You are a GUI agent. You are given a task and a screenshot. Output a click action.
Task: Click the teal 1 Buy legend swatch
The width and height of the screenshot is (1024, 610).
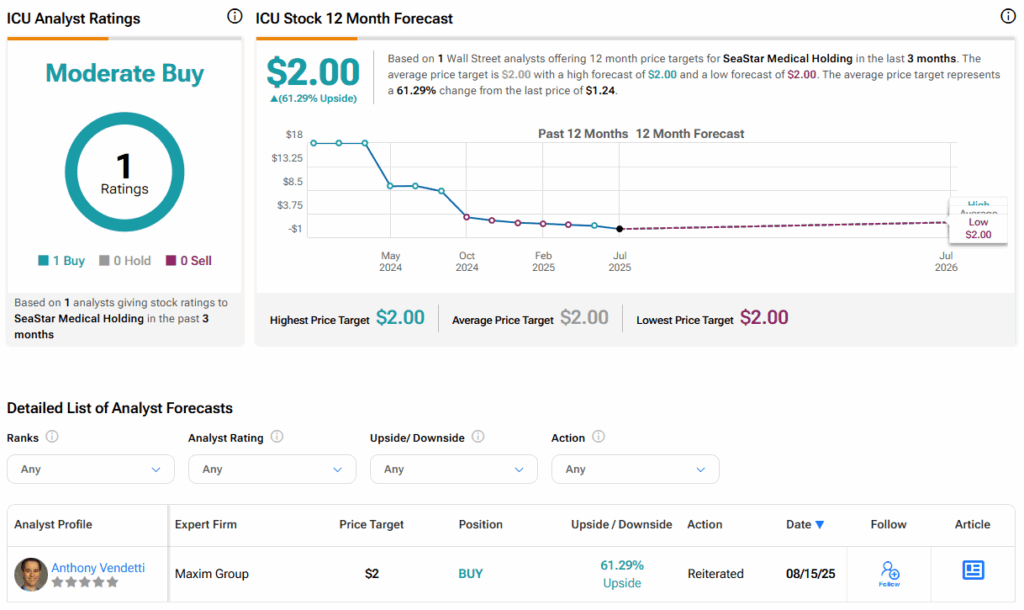(x=43, y=261)
